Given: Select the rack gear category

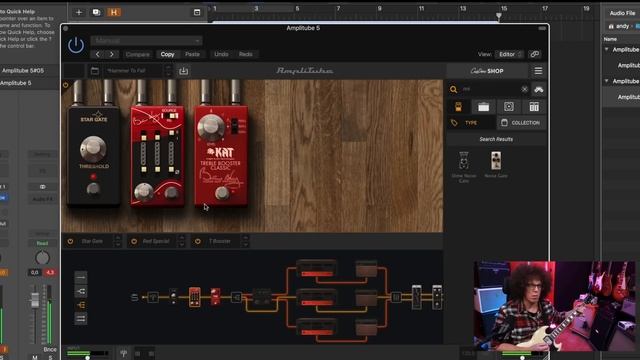Looking at the screenshot, I should pos(534,107).
